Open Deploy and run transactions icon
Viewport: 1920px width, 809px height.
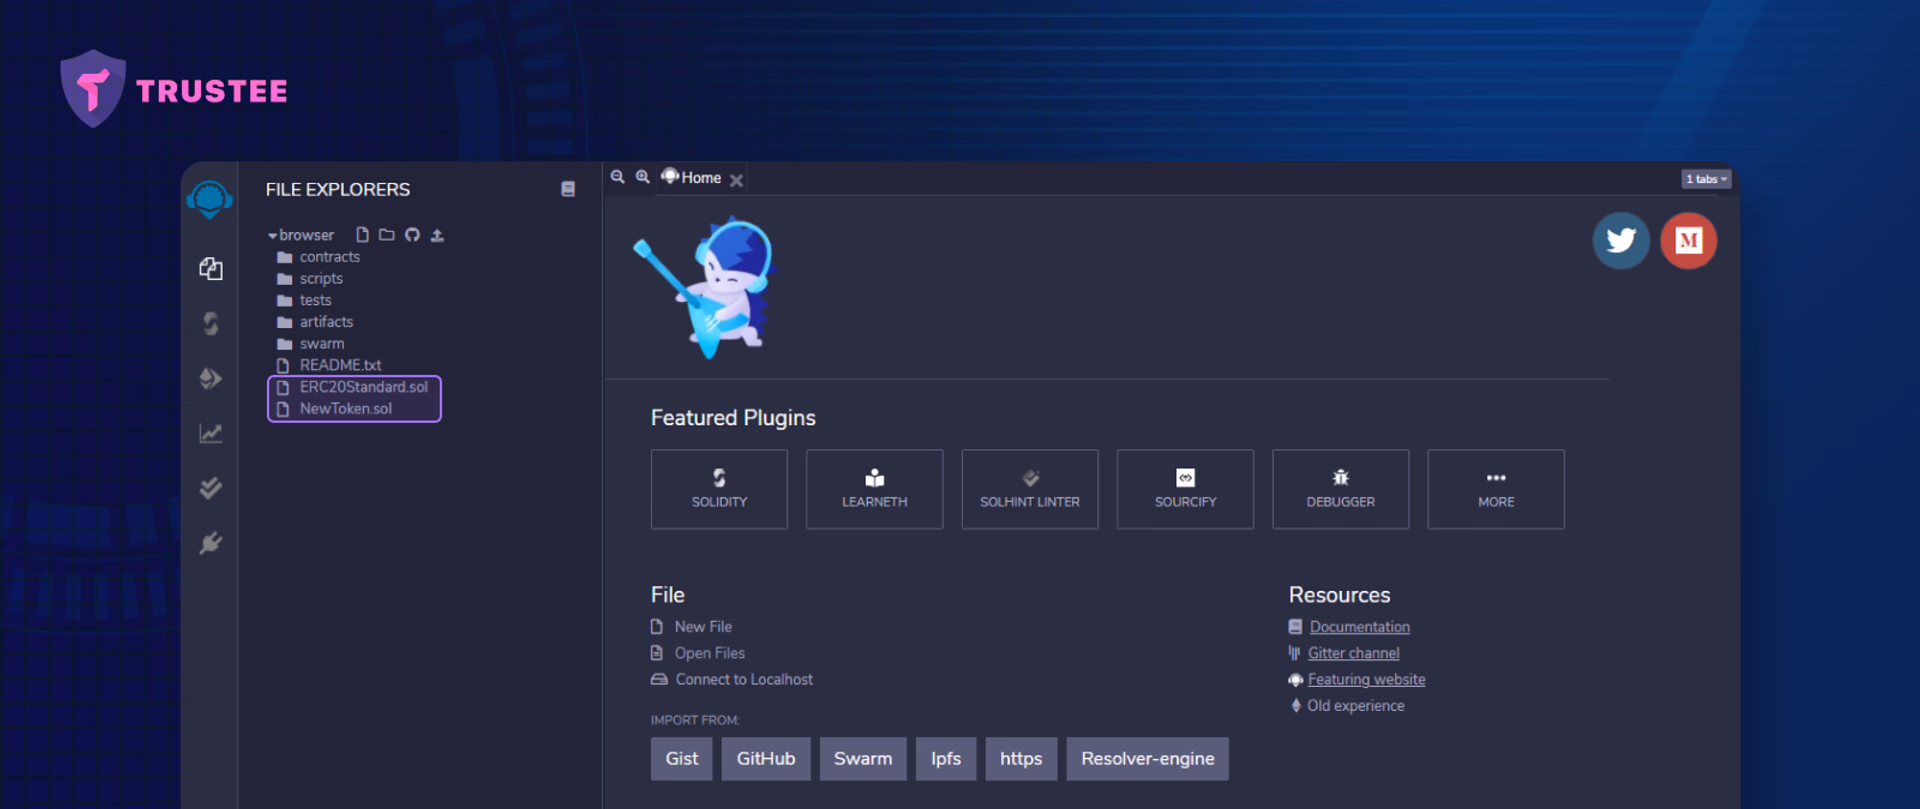coord(210,378)
